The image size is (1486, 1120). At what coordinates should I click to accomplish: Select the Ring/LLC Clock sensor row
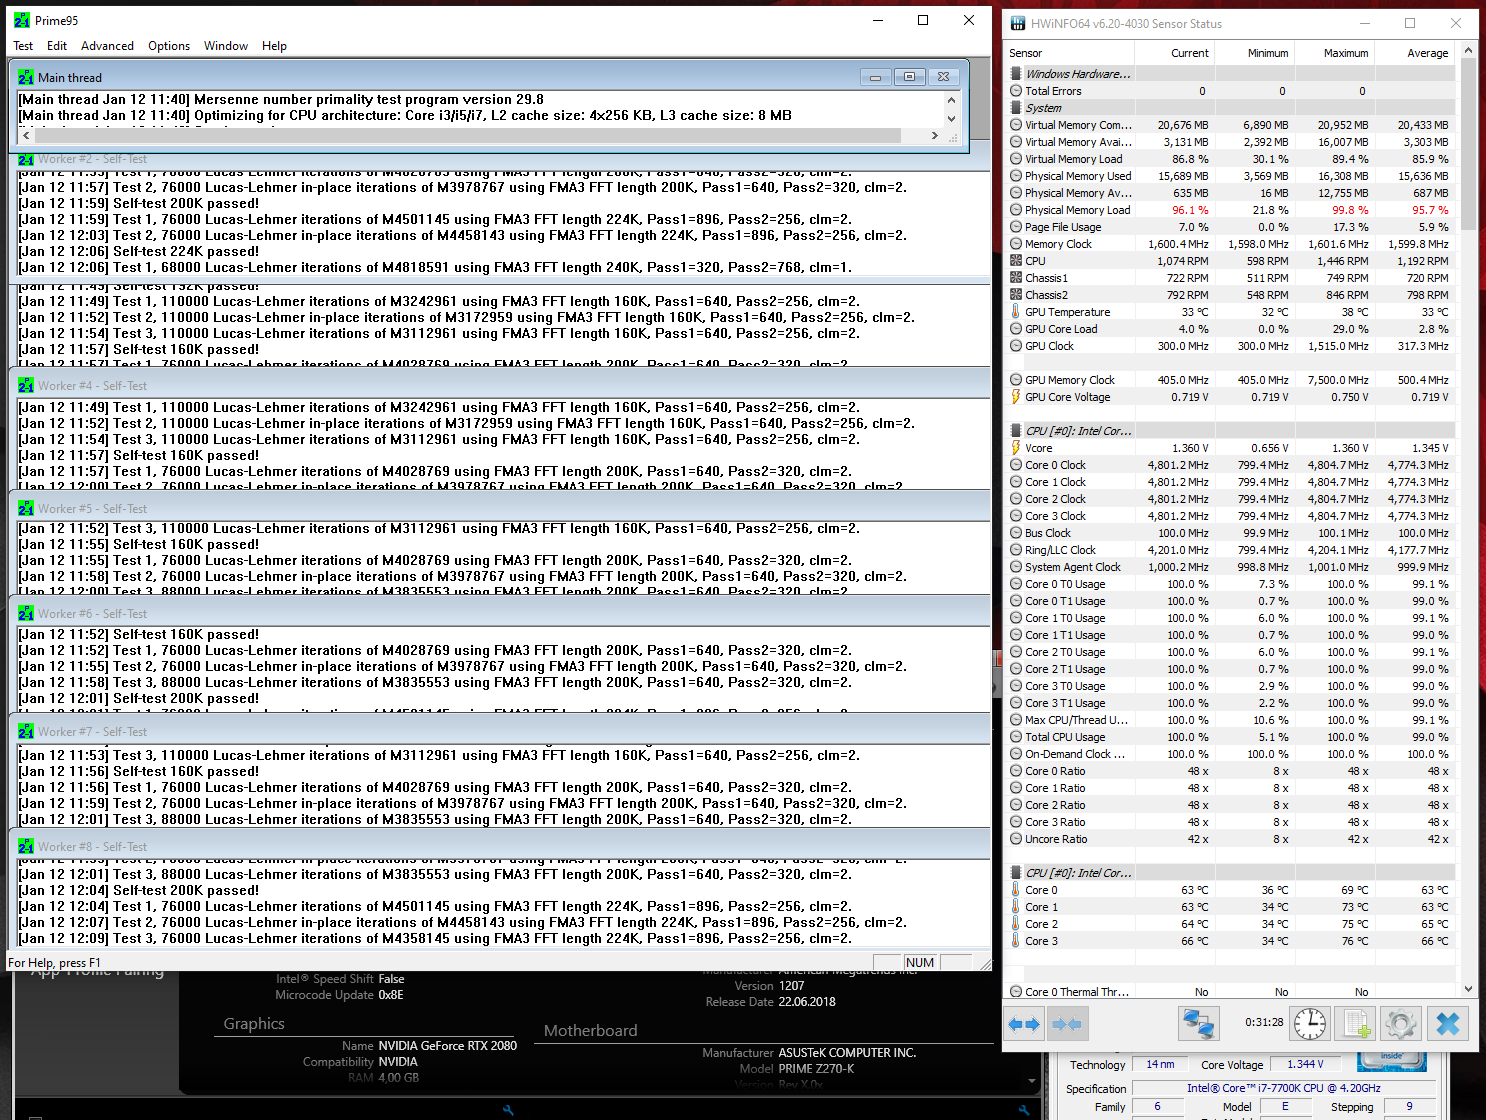click(x=1230, y=550)
